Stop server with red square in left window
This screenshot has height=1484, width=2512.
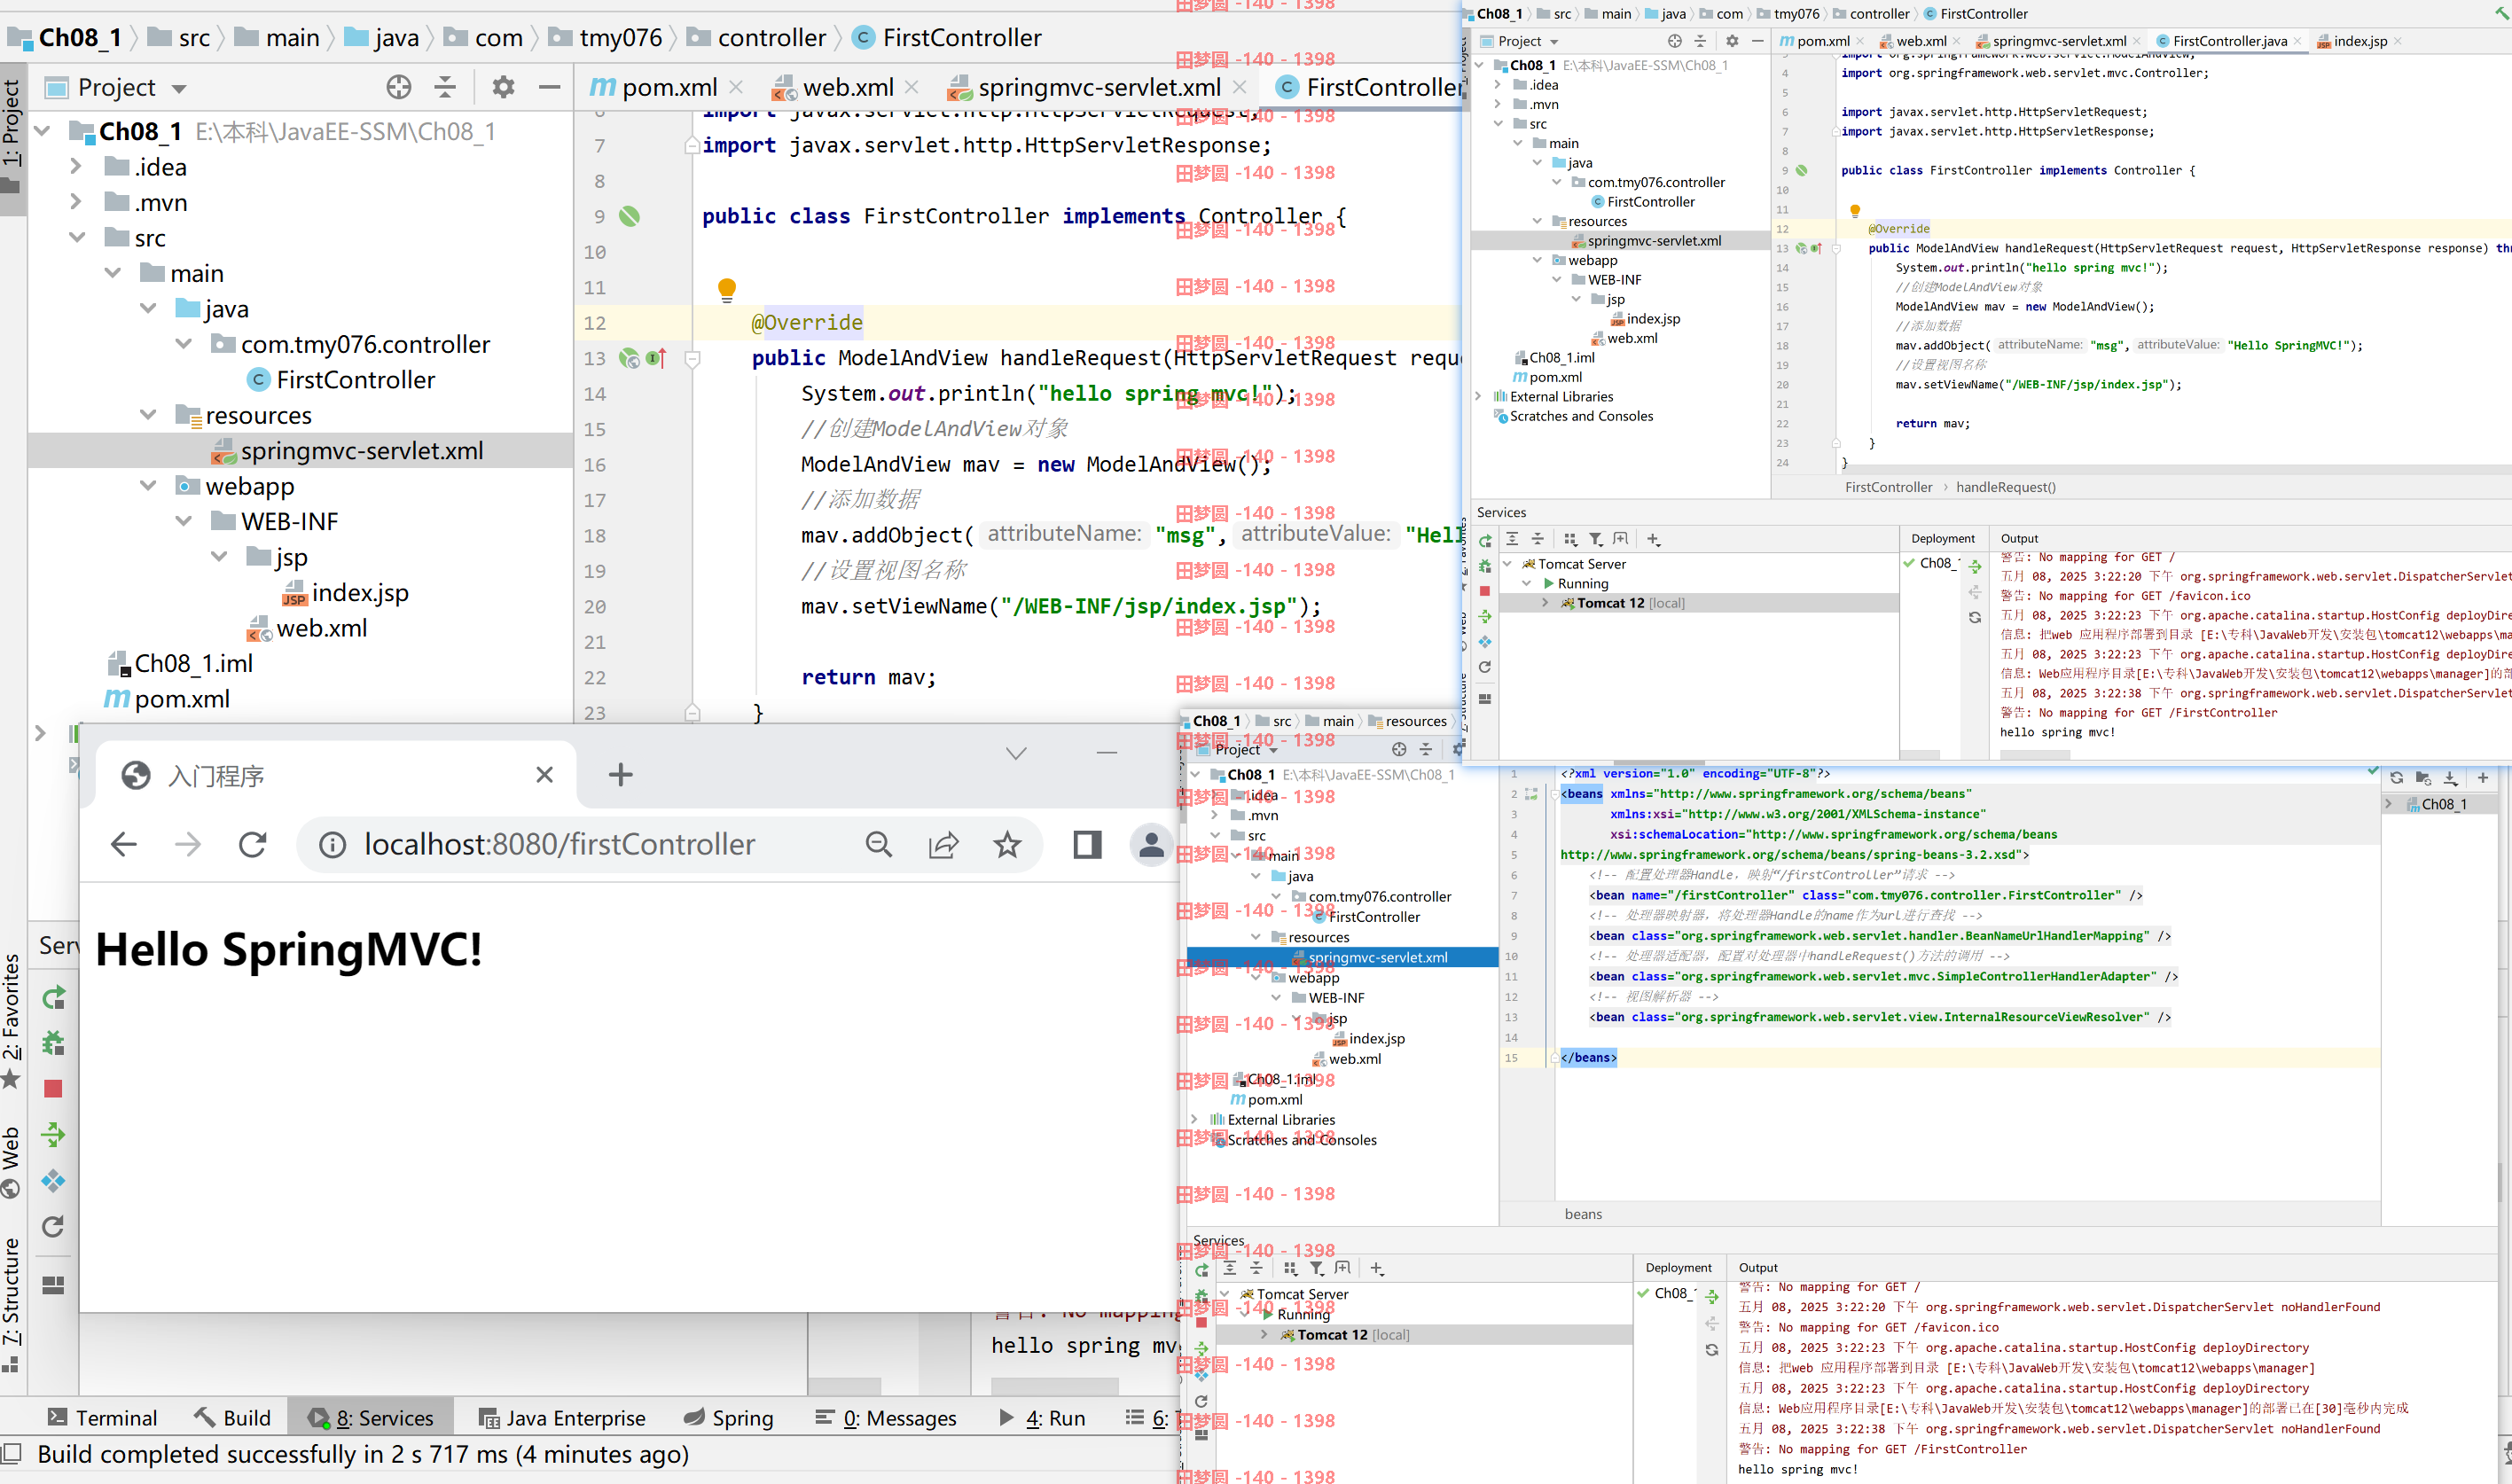click(x=53, y=1088)
